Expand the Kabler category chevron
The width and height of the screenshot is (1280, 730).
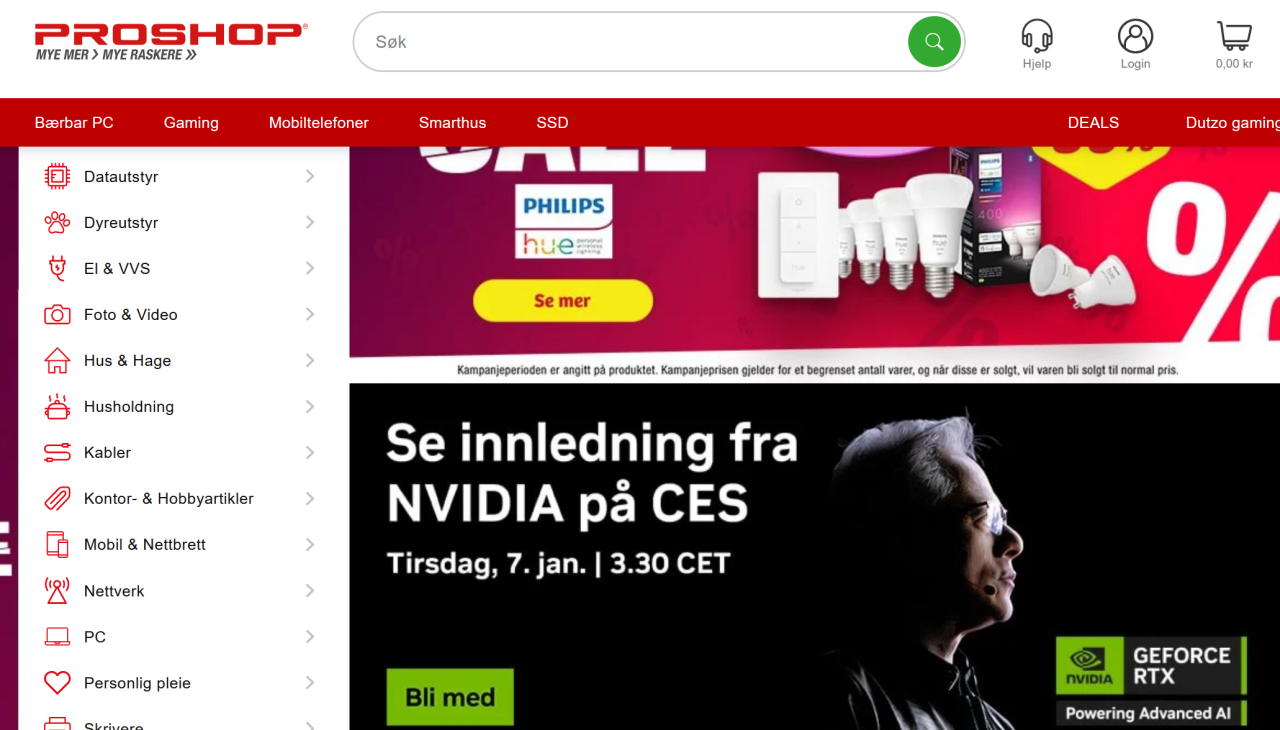(310, 452)
